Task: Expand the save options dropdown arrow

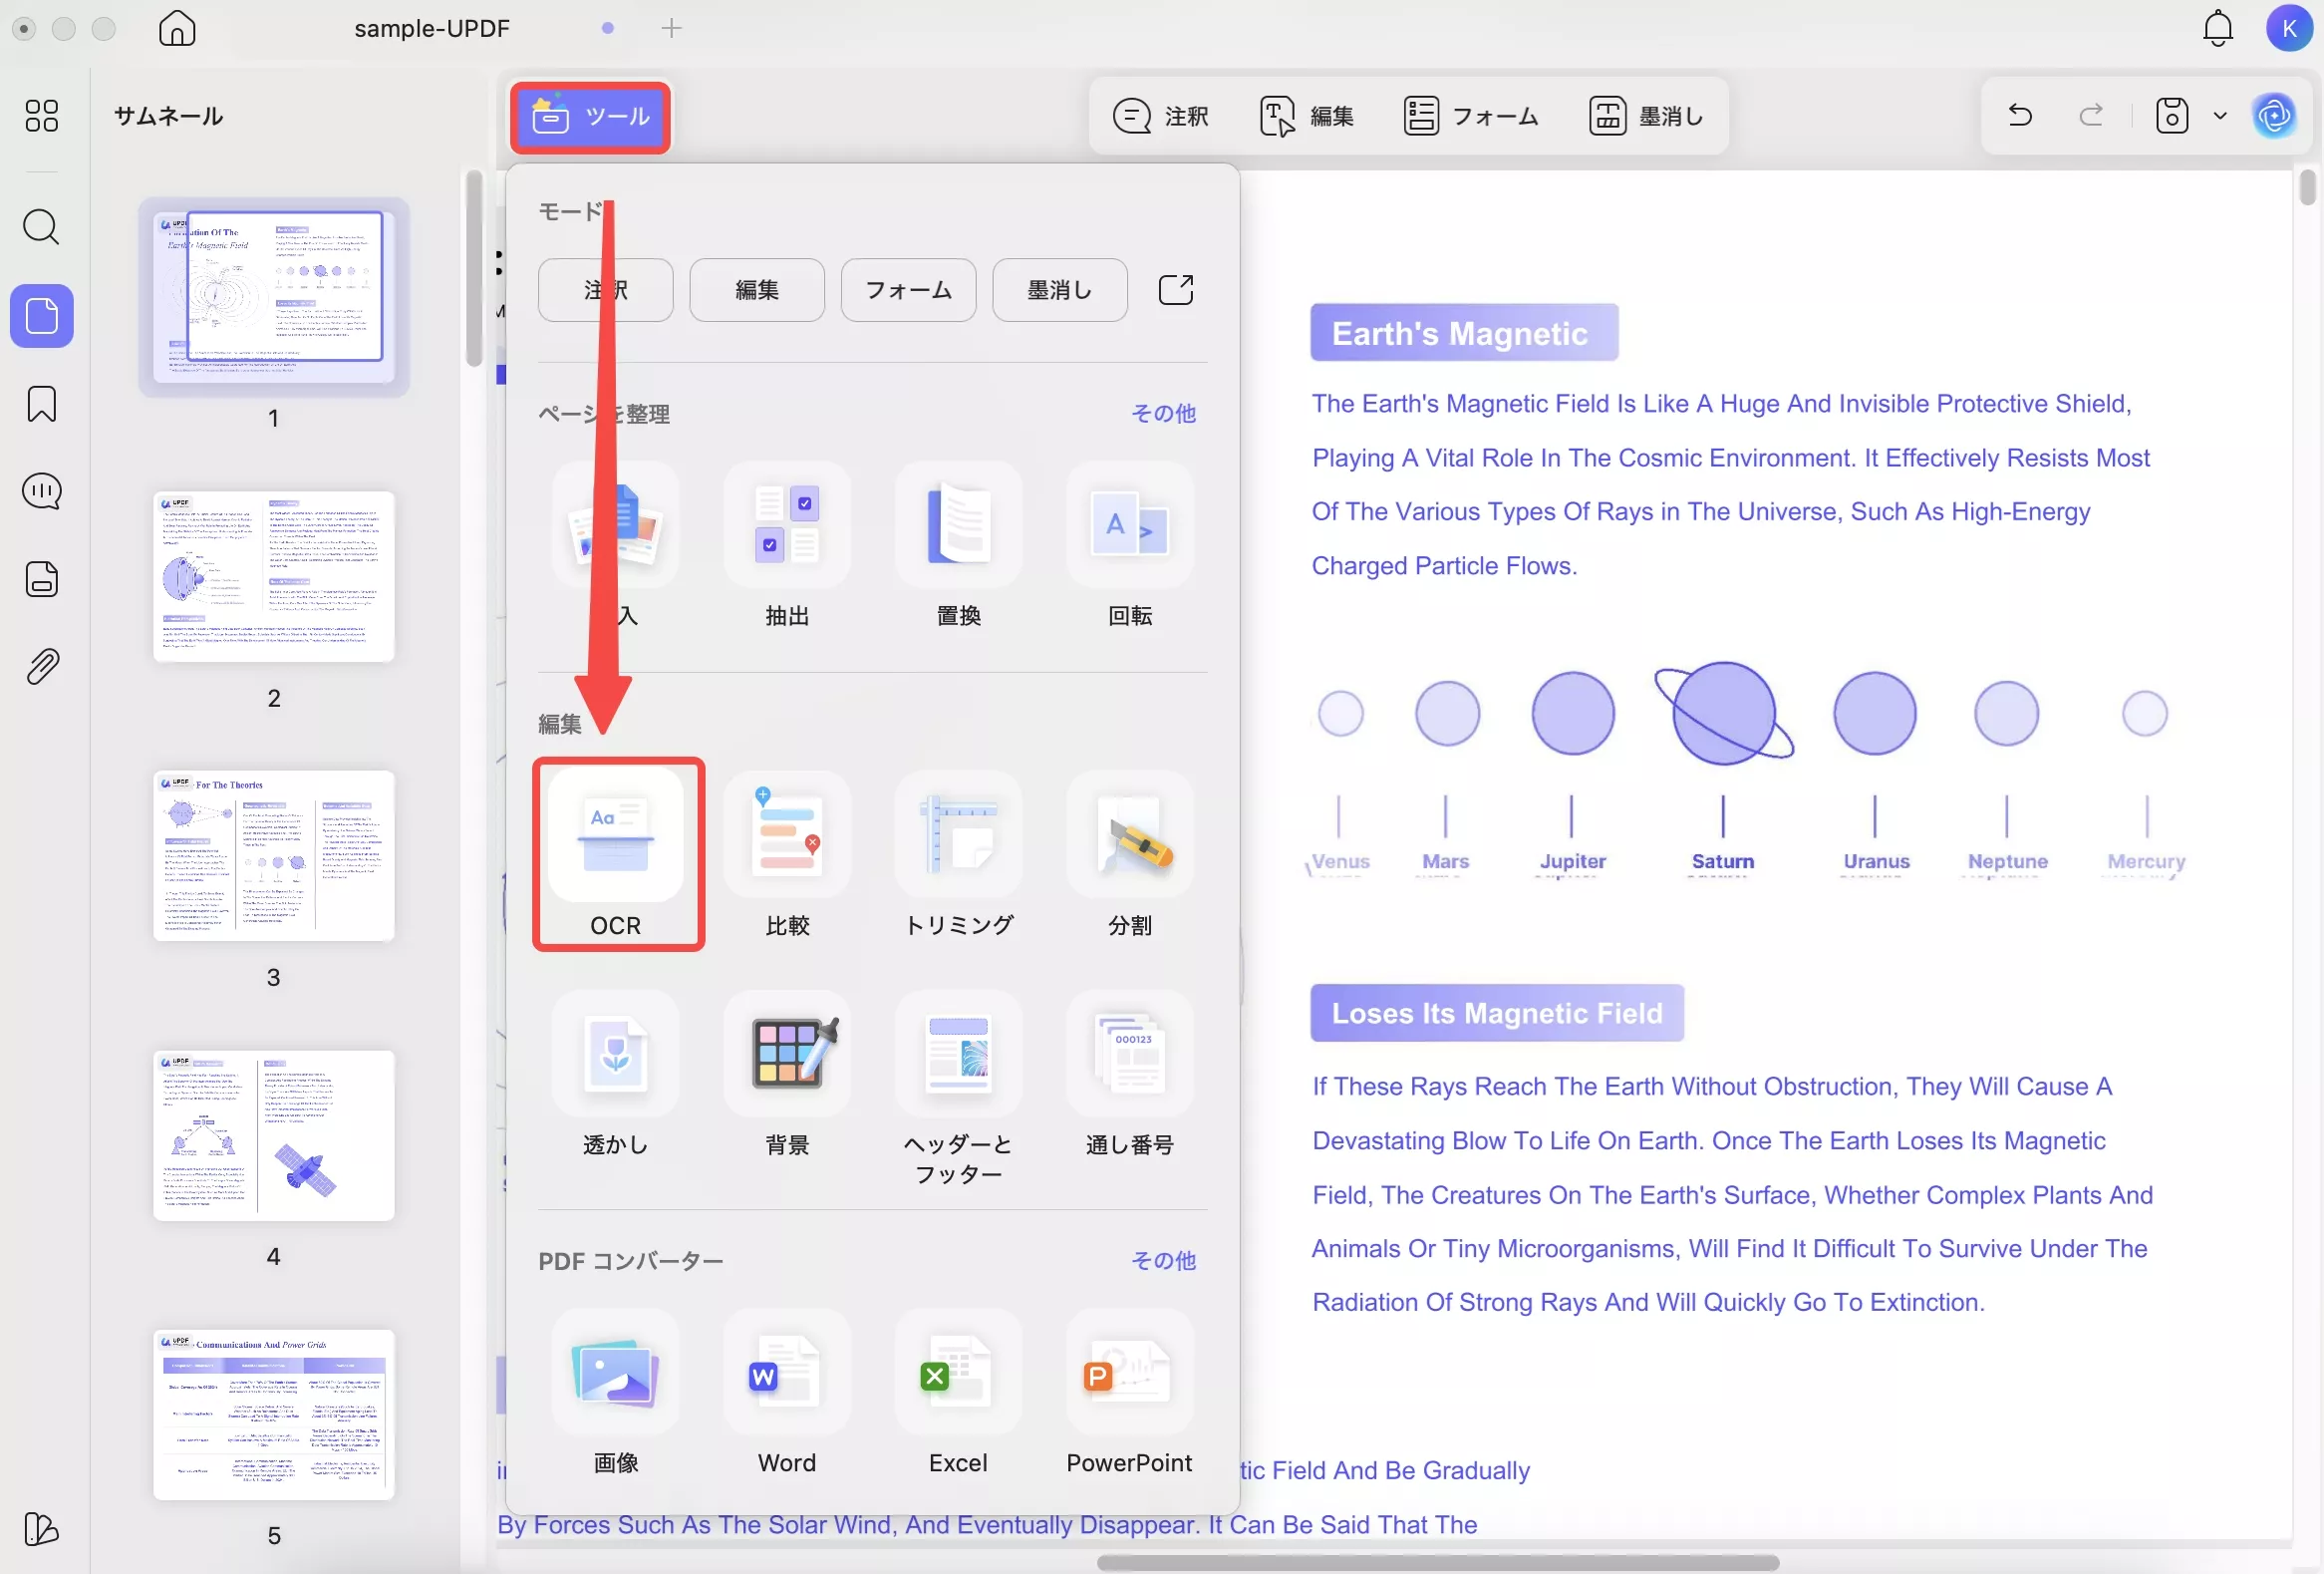Action: pos(2220,116)
